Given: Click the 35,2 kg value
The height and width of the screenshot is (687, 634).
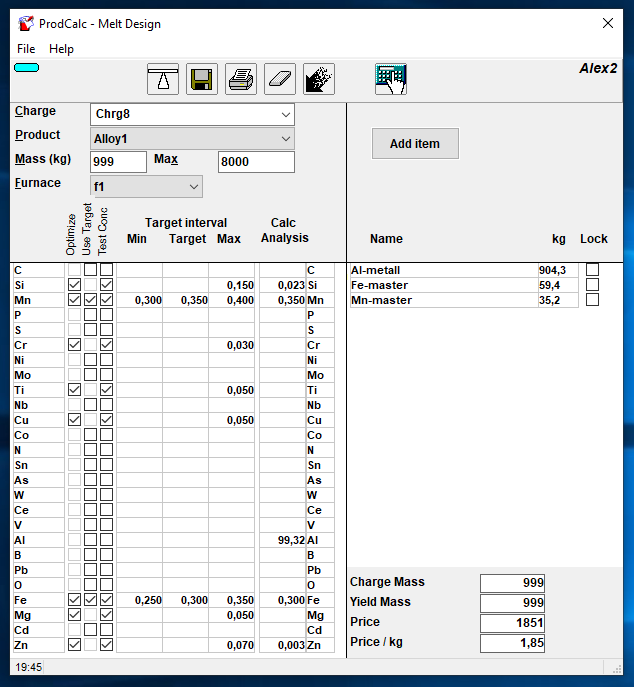Looking at the screenshot, I should pyautogui.click(x=558, y=300).
